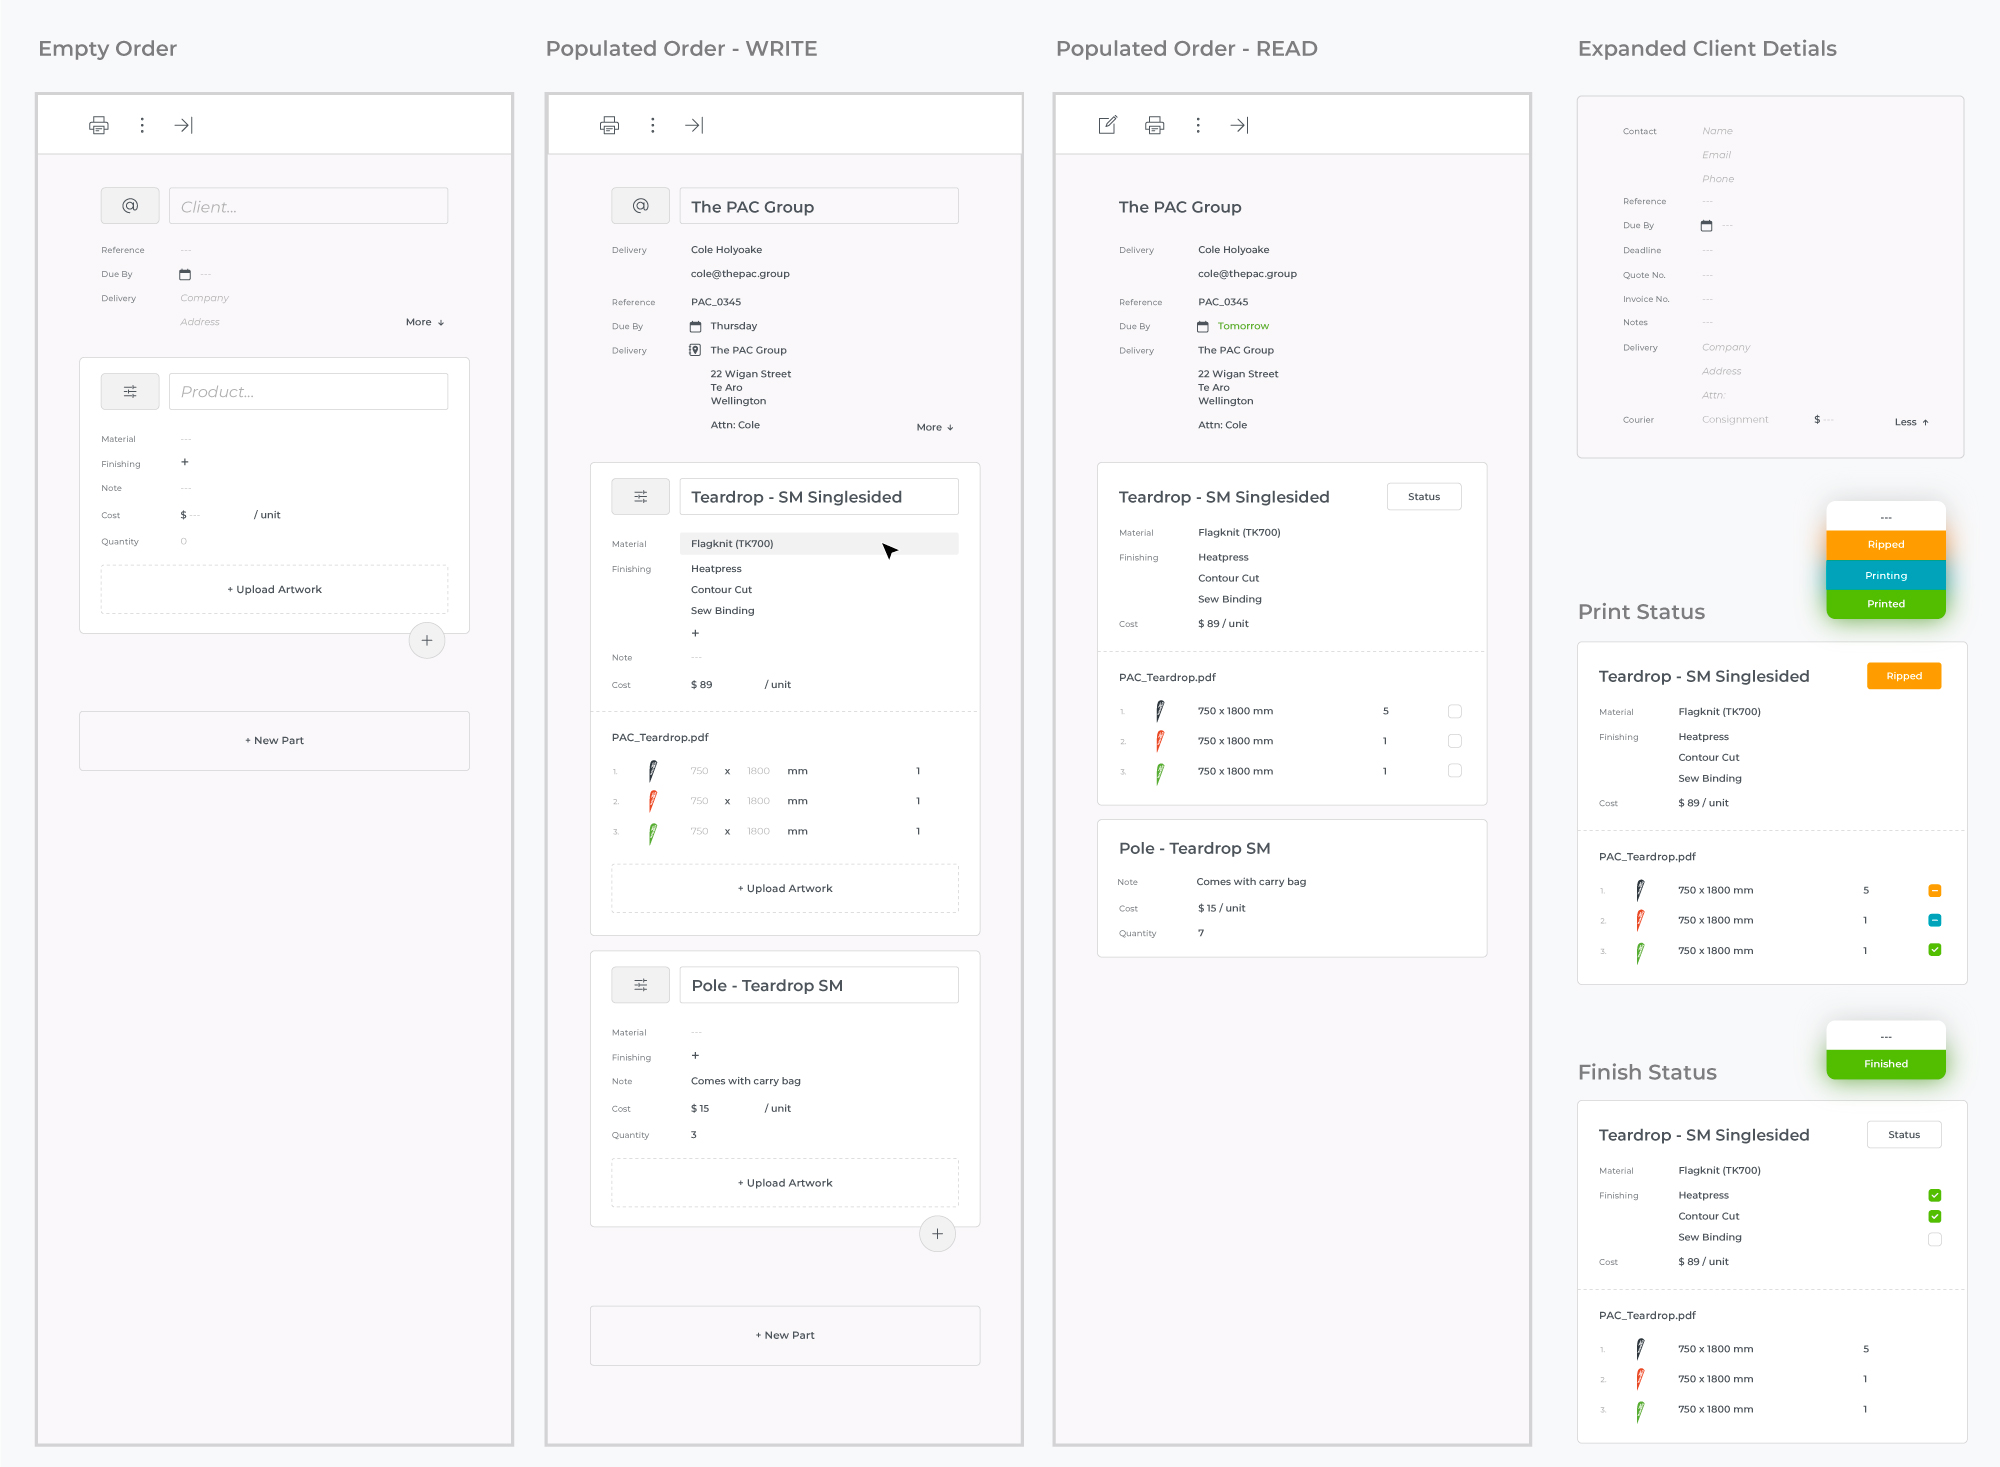Open kebab menu in Populated Order WRITE
This screenshot has height=1467, width=2000.
coord(653,125)
